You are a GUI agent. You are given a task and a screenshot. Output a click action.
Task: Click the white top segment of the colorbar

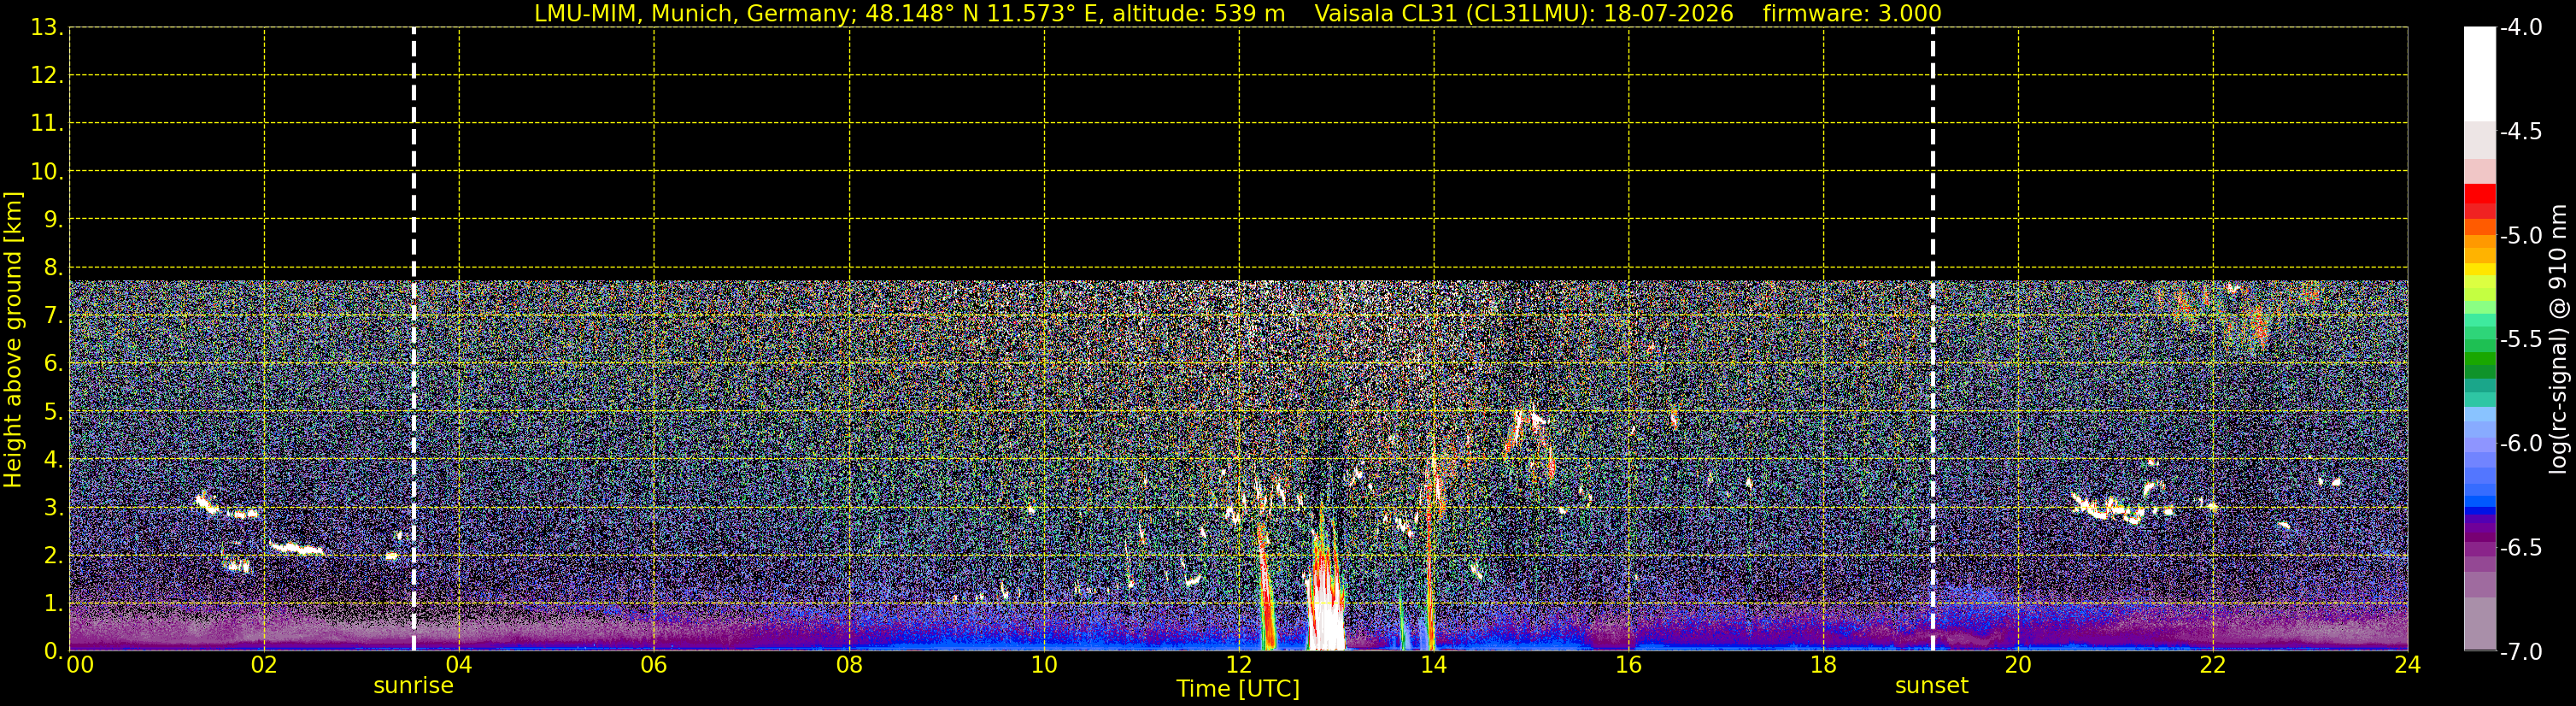[2479, 74]
